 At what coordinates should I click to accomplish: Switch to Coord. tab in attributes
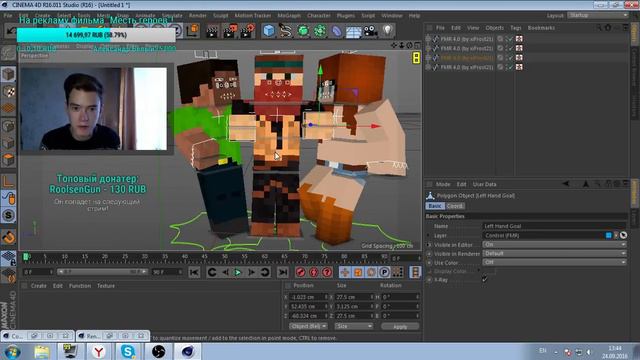coord(454,206)
